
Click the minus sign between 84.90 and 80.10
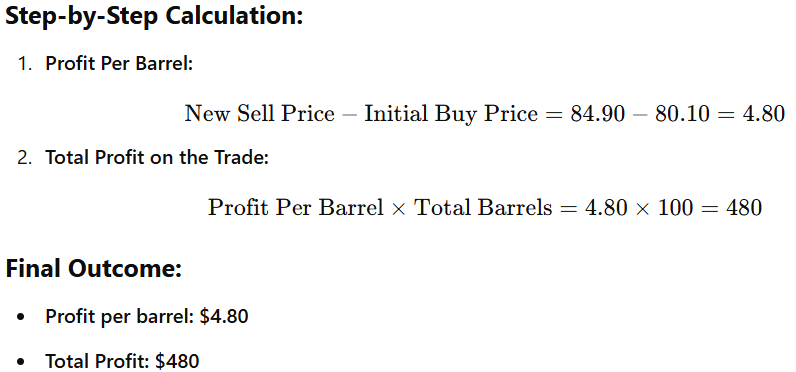640,115
